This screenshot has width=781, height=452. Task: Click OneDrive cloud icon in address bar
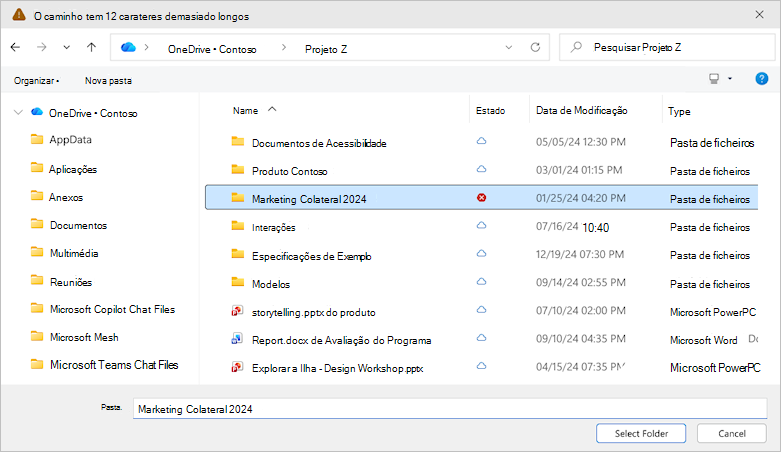[128, 47]
